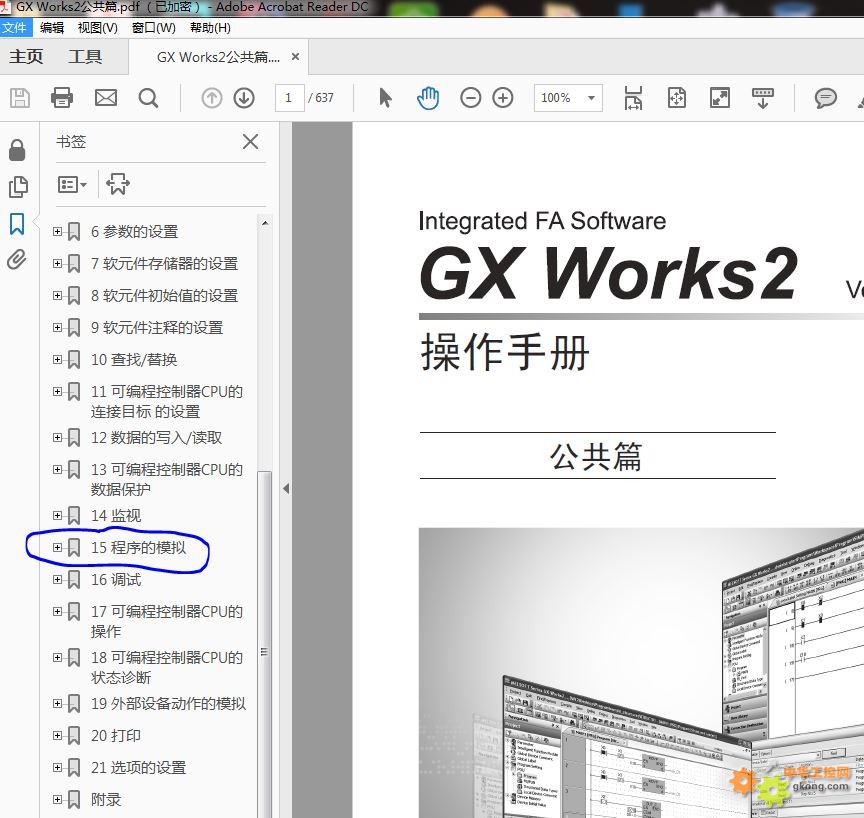Fit one full page to window
864x818 pixels.
677,98
